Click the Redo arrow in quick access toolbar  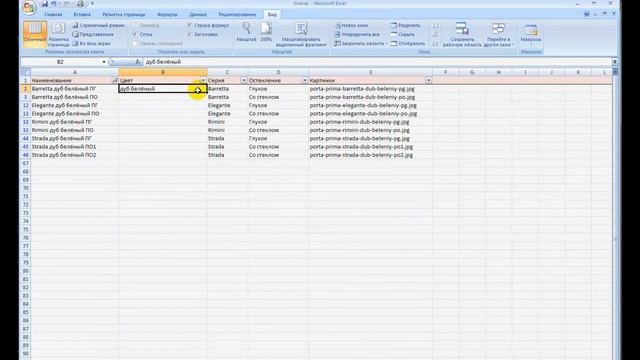coord(67,4)
